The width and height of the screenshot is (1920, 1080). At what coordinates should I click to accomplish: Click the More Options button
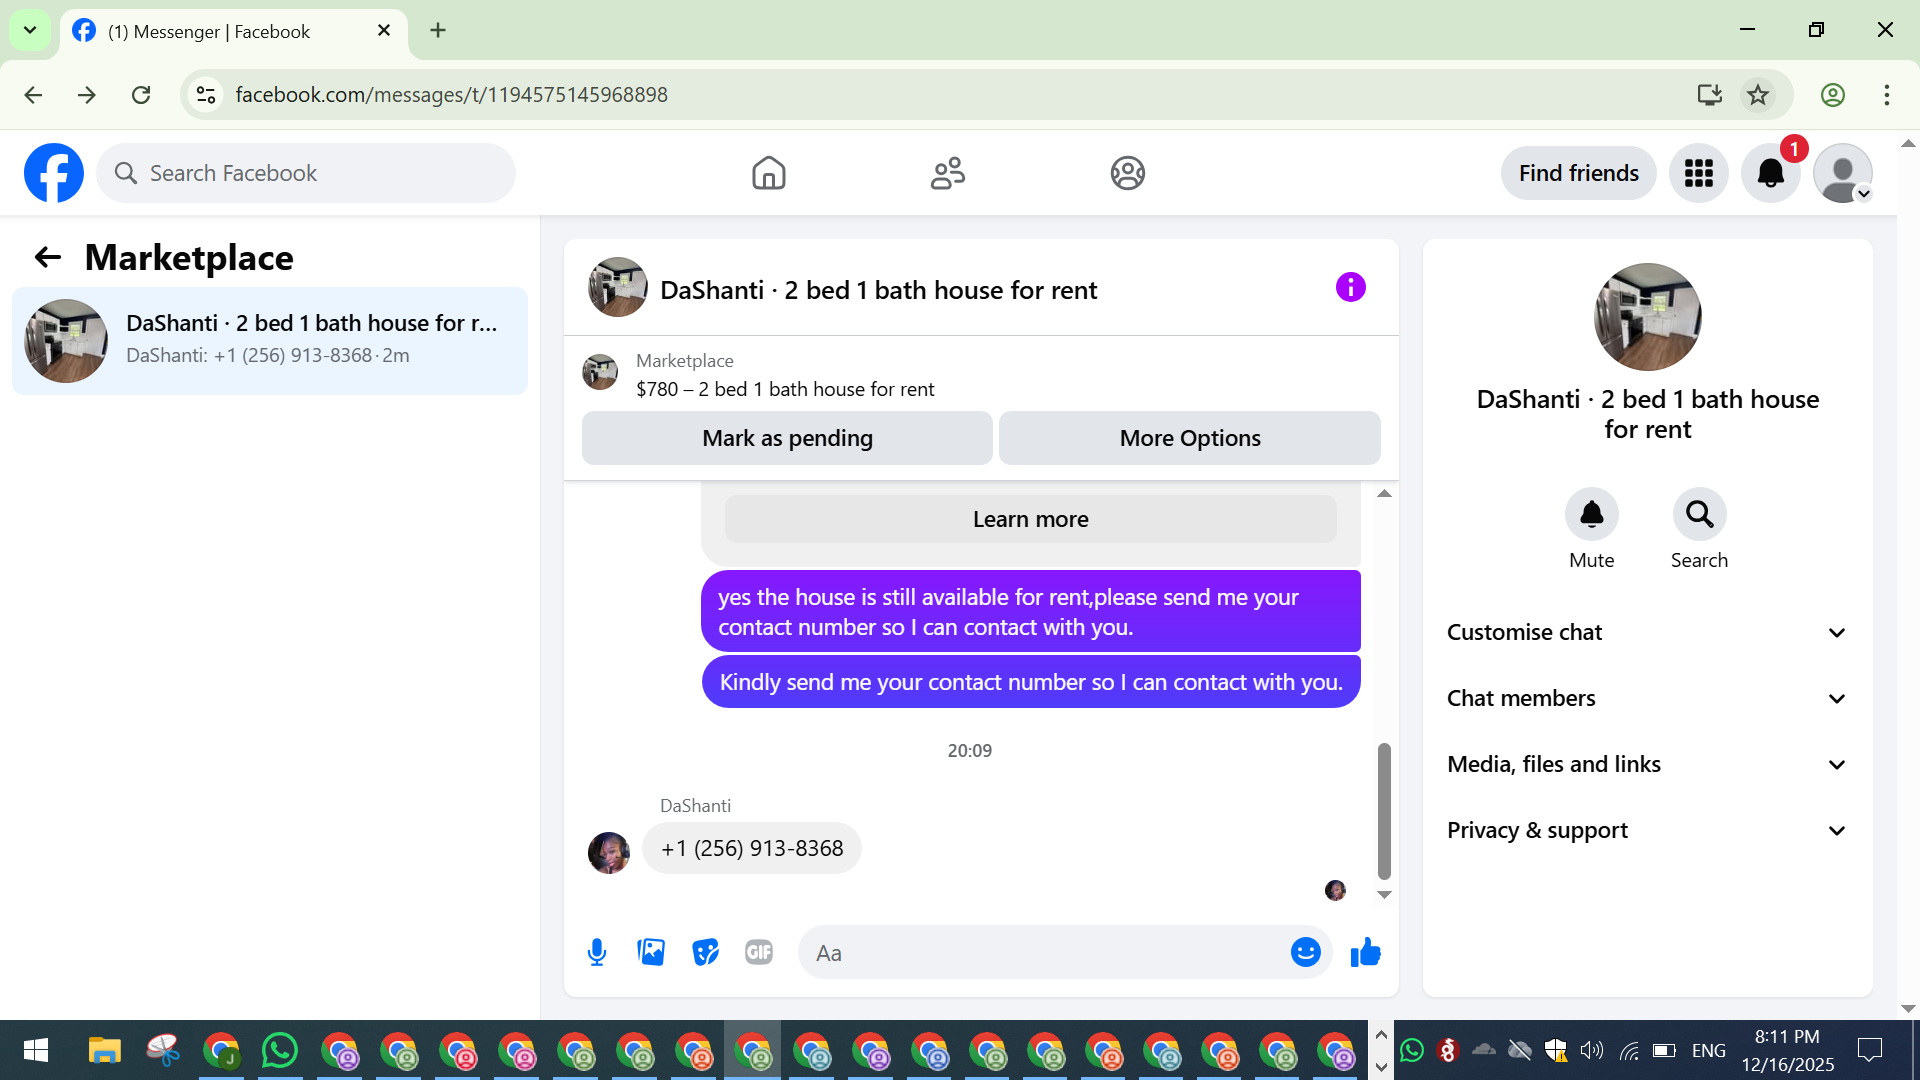point(1190,438)
